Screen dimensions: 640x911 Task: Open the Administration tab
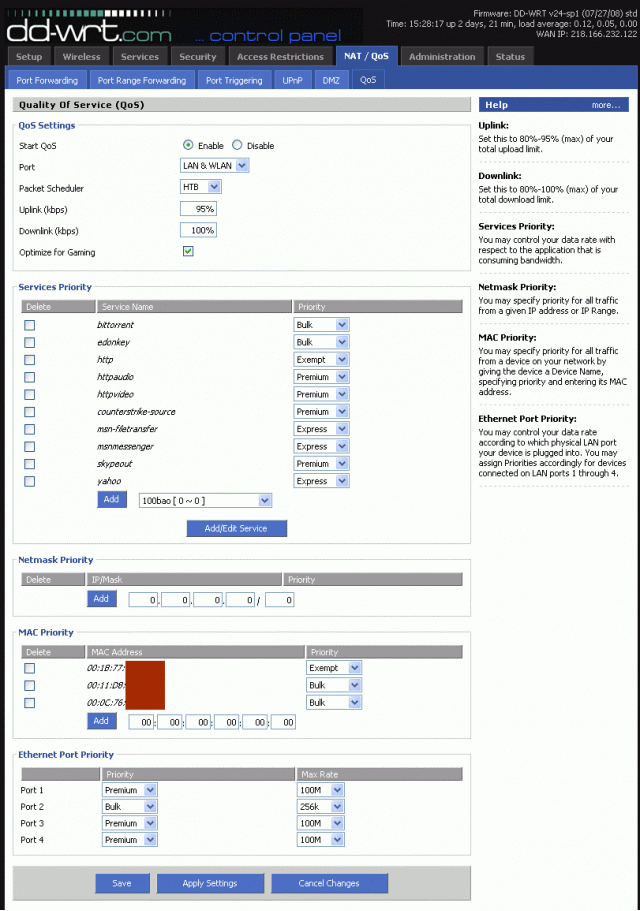(442, 57)
